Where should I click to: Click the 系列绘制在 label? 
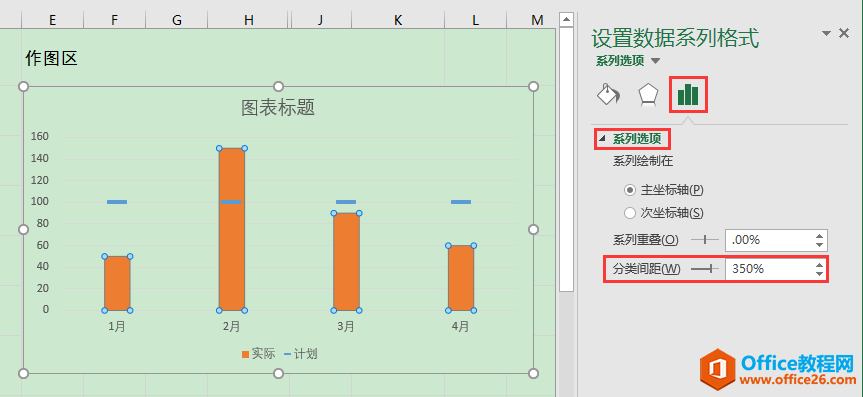click(x=643, y=161)
